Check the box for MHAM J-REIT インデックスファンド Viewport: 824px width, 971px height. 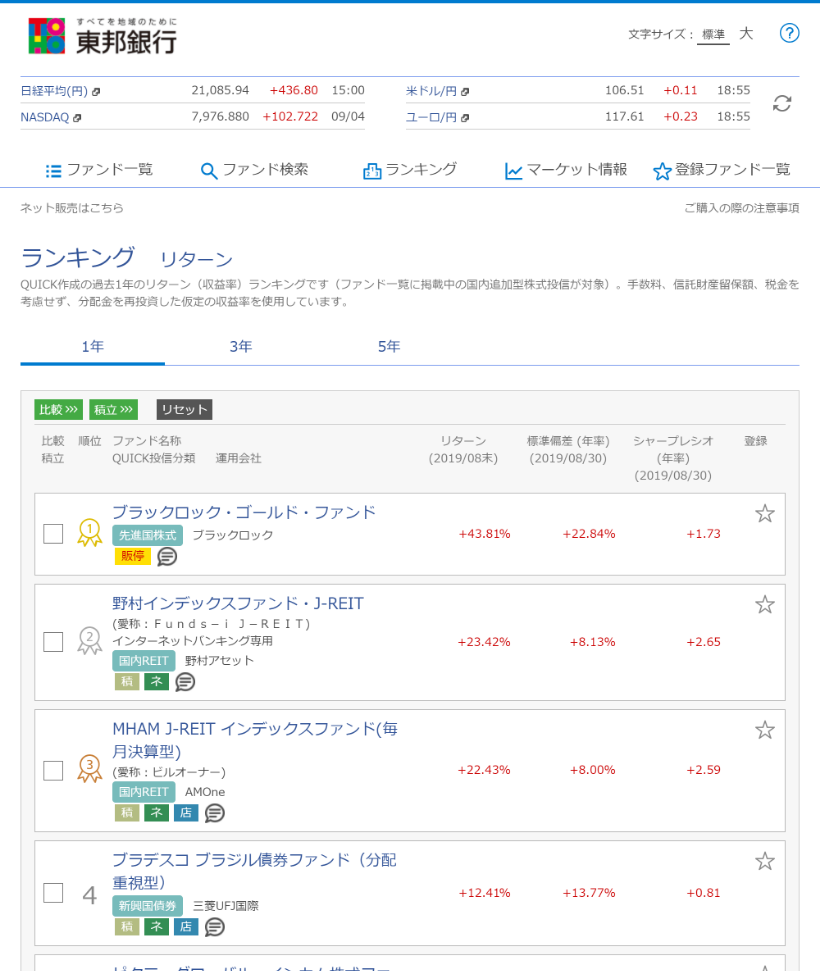click(x=53, y=771)
